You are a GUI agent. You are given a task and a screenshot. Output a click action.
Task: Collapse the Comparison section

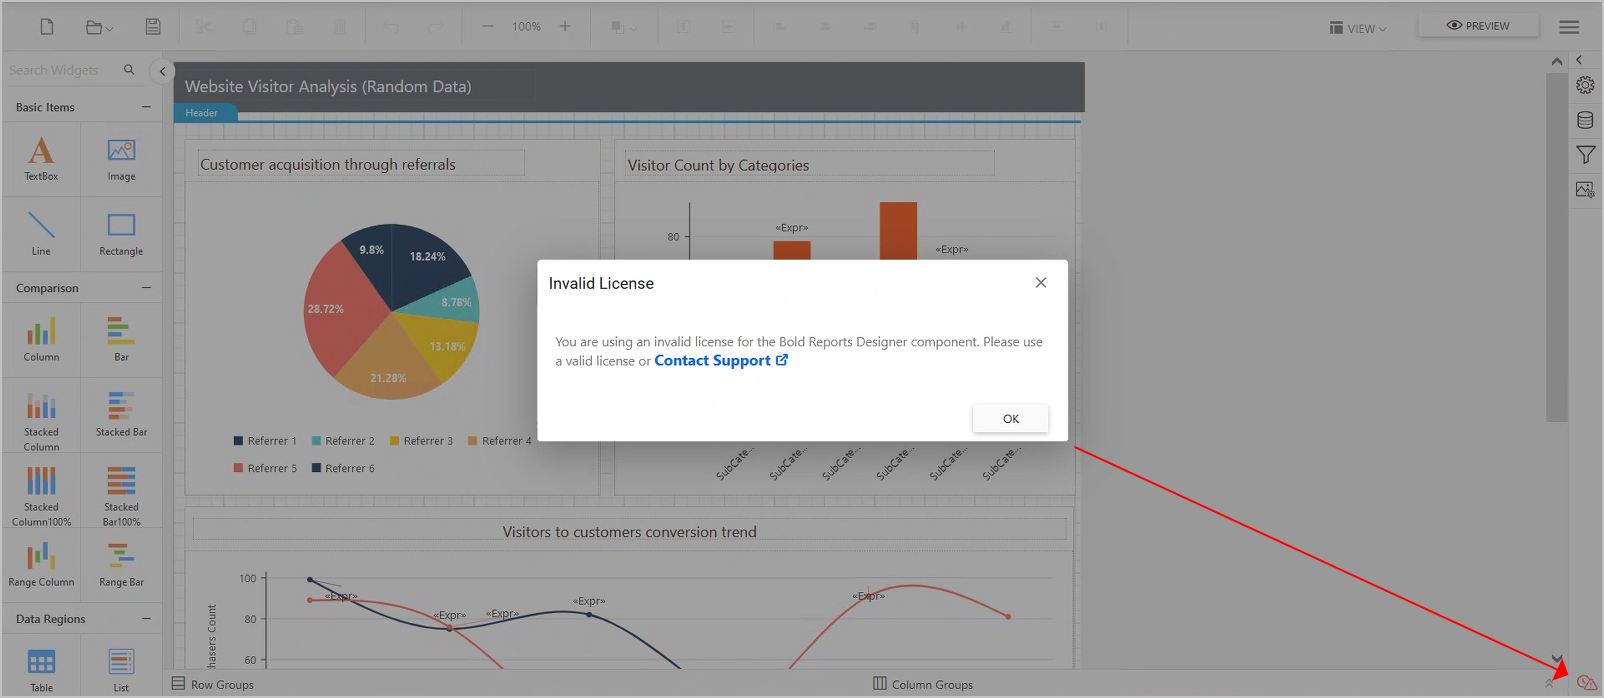[146, 288]
